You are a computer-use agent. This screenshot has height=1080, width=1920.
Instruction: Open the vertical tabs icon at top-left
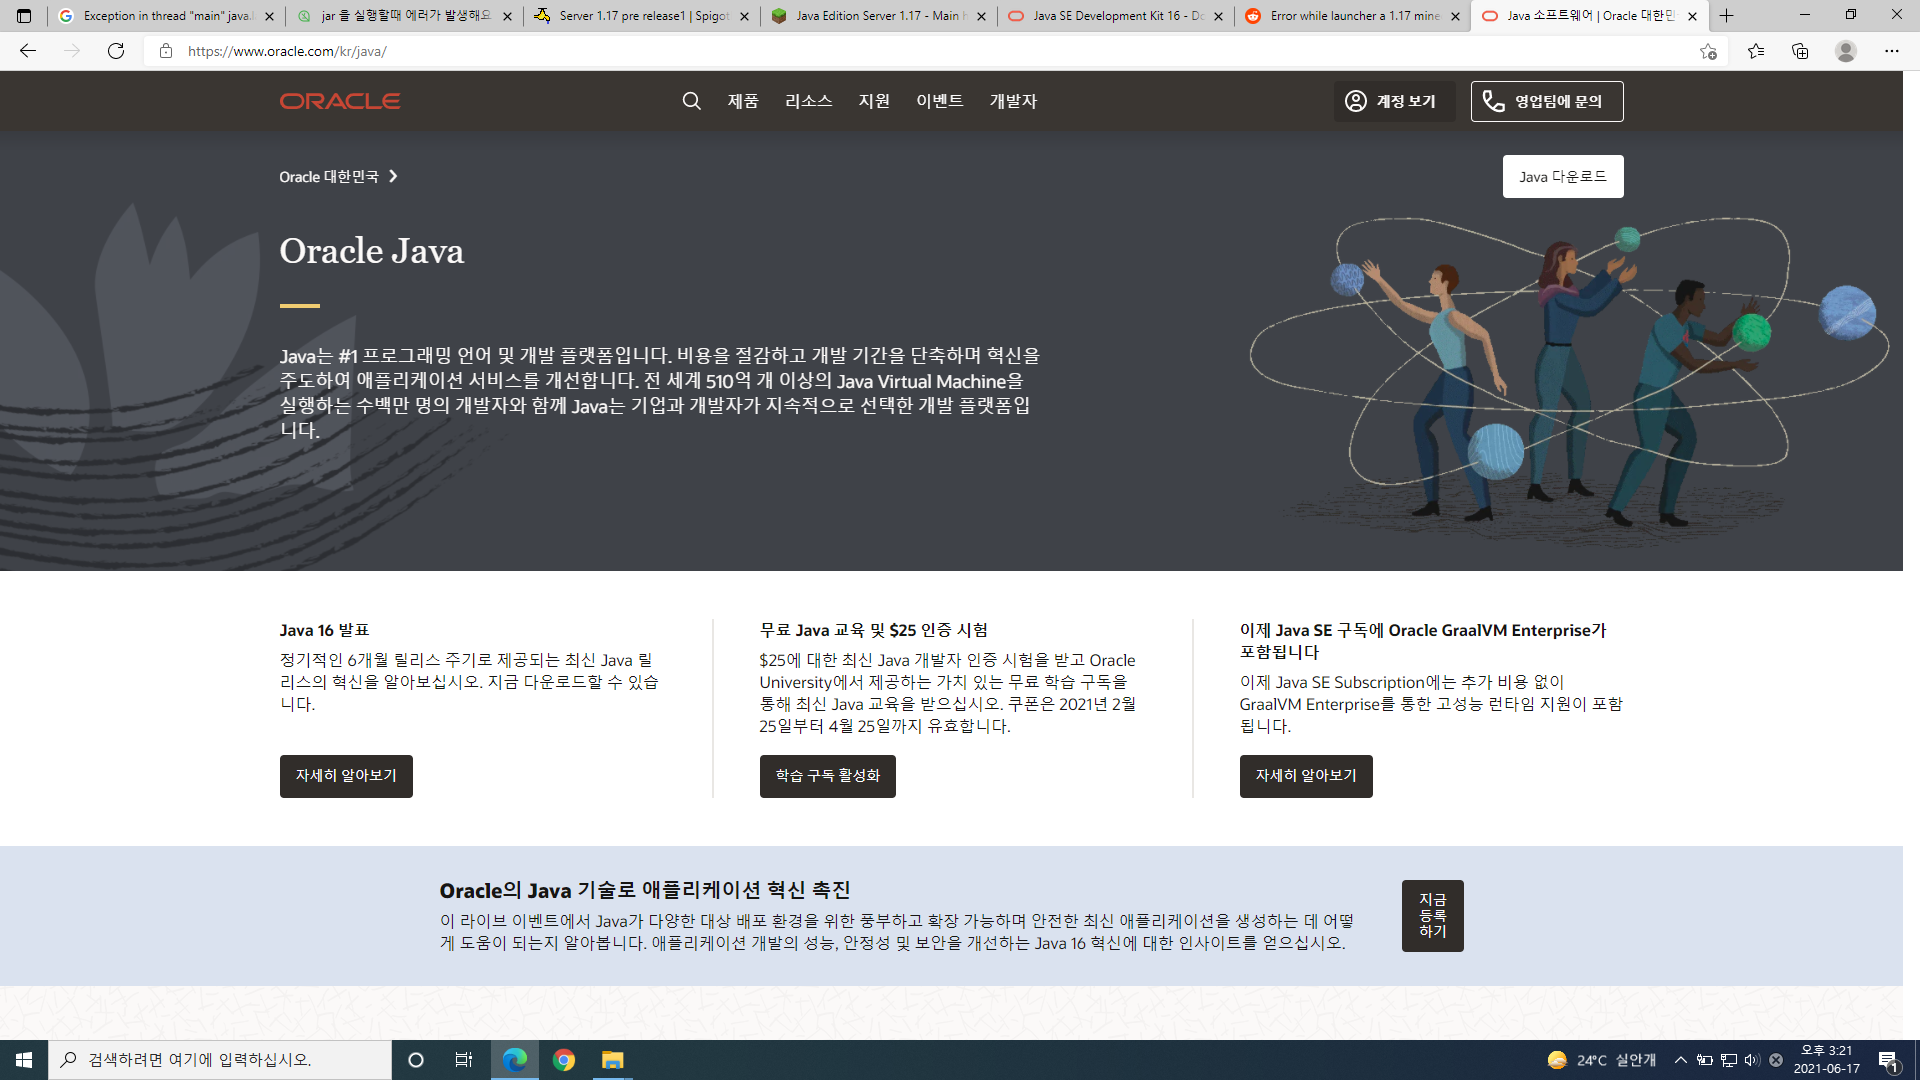(24, 16)
